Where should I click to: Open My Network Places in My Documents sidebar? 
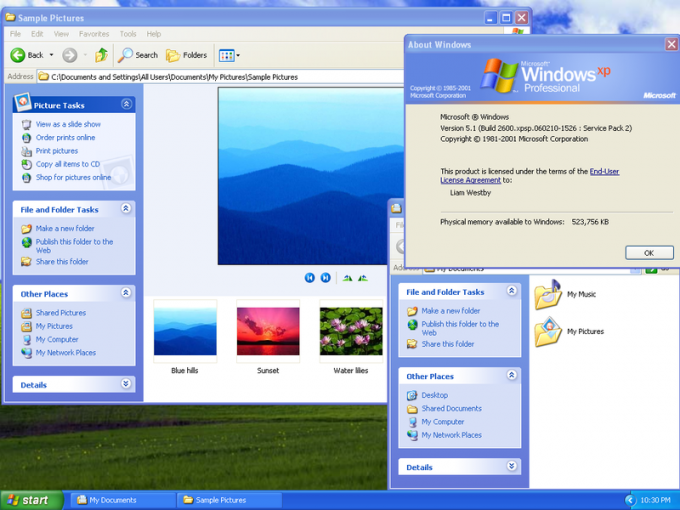[x=451, y=435]
